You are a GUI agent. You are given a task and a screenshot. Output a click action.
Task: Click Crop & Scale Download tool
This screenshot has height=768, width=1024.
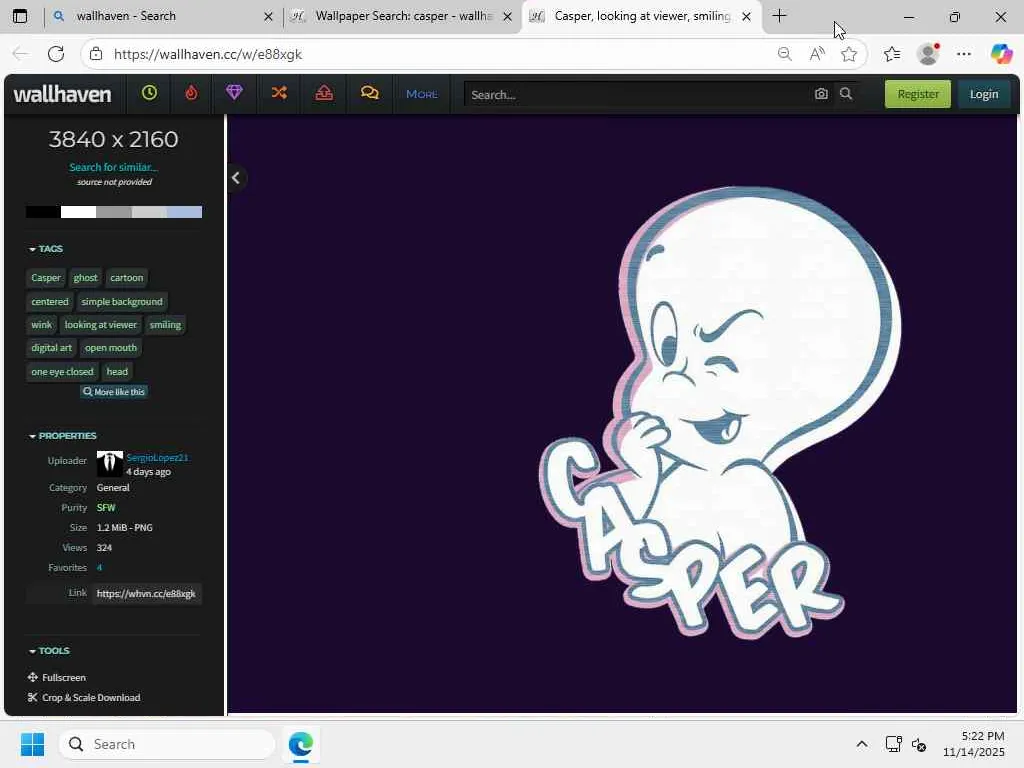tap(84, 697)
